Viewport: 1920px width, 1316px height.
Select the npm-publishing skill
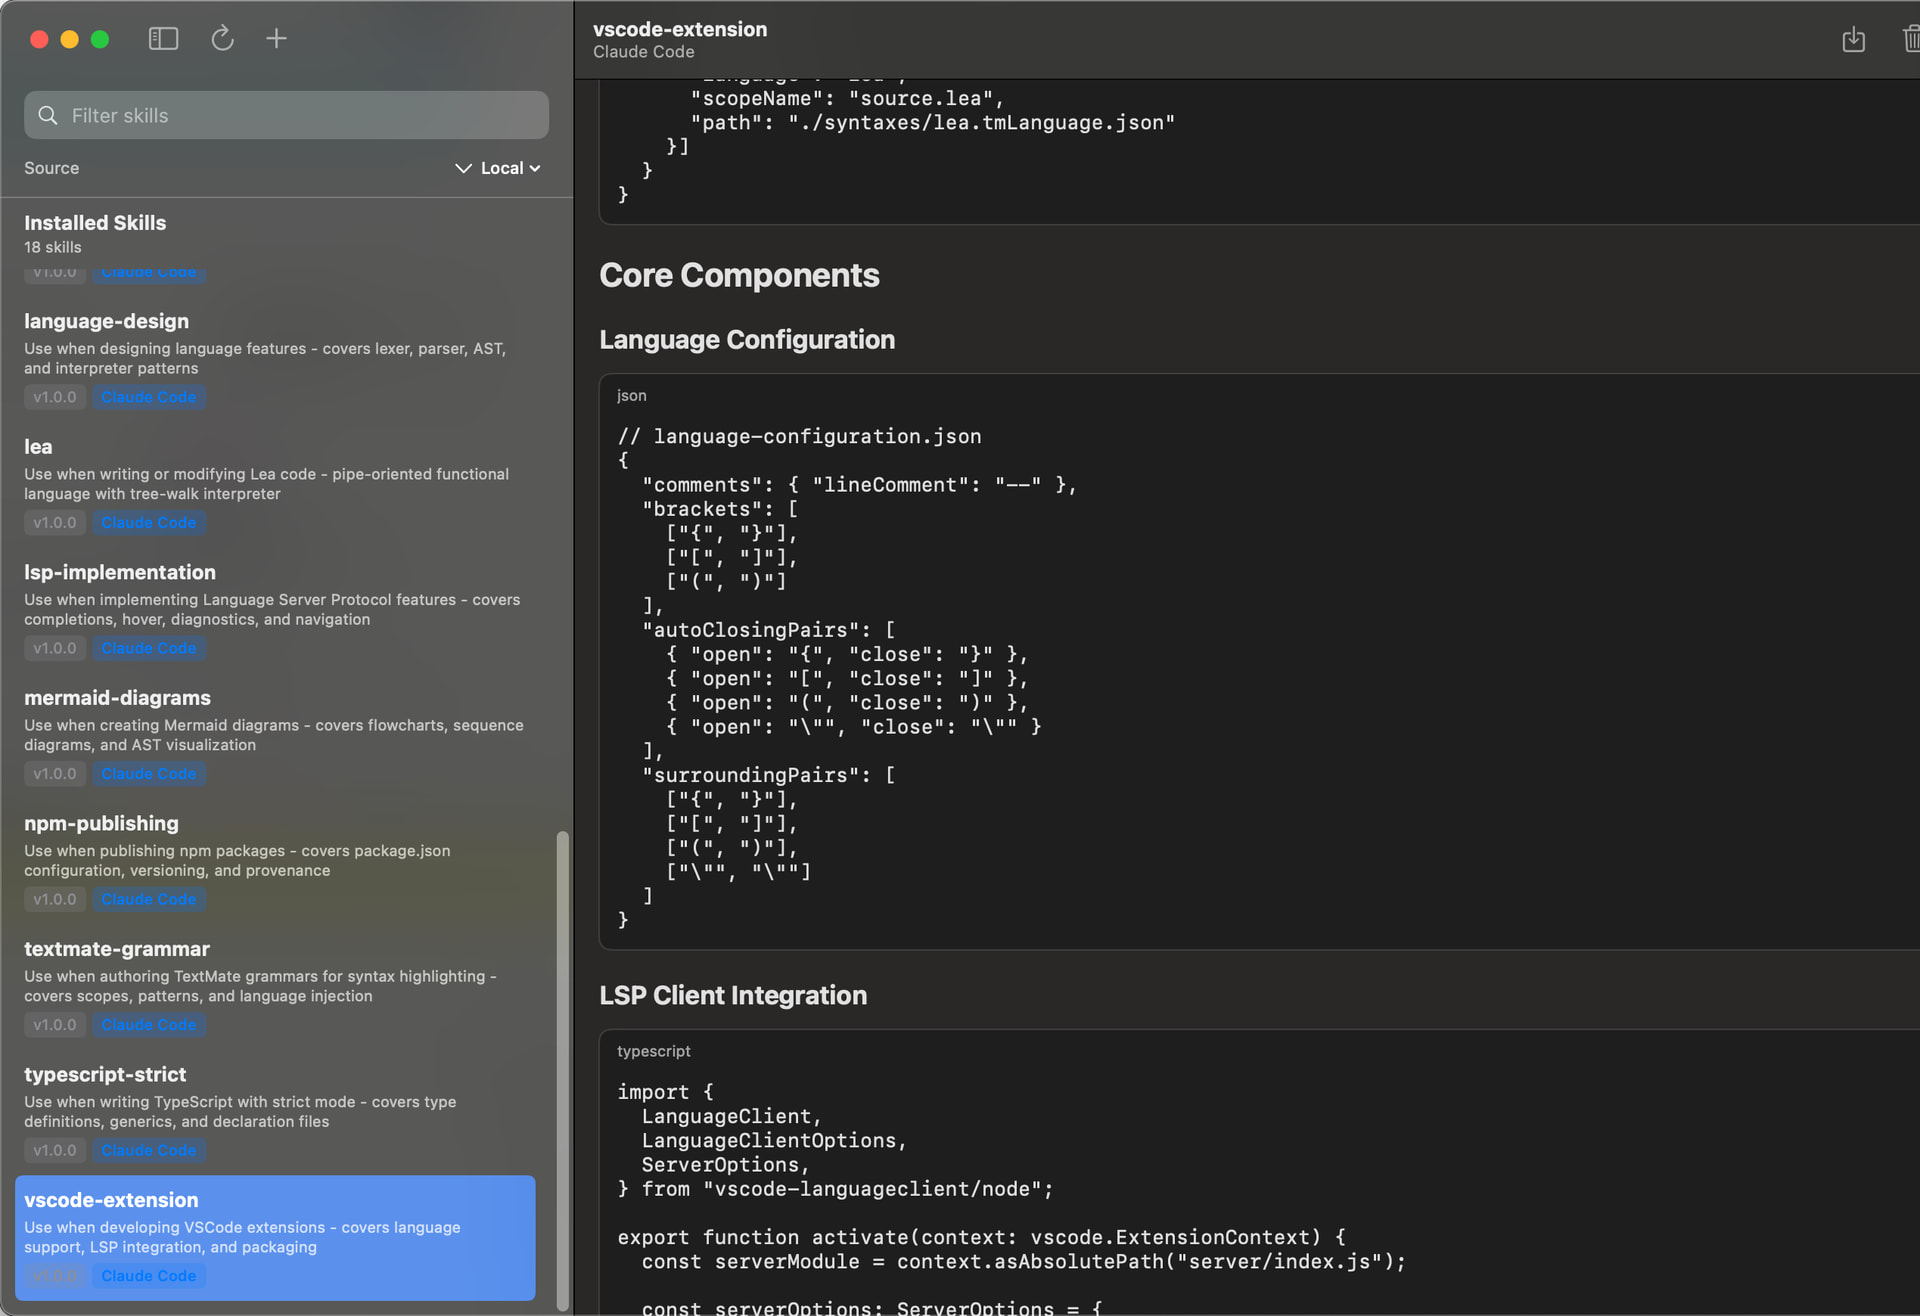click(275, 861)
